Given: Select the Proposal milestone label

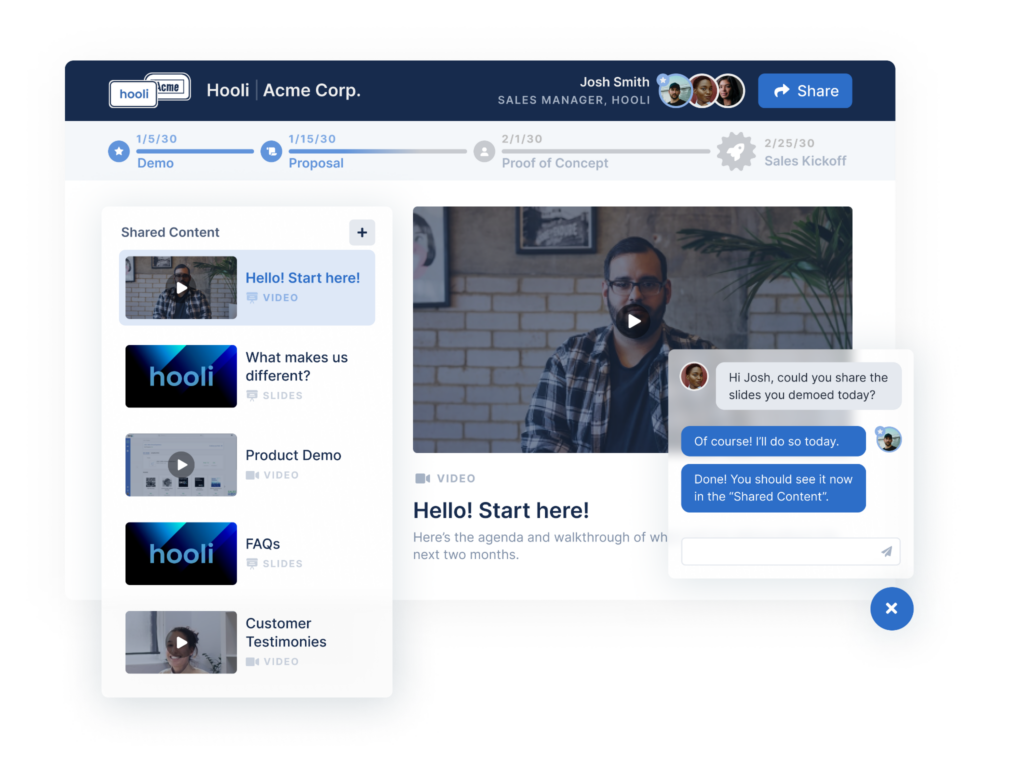Looking at the screenshot, I should [316, 162].
